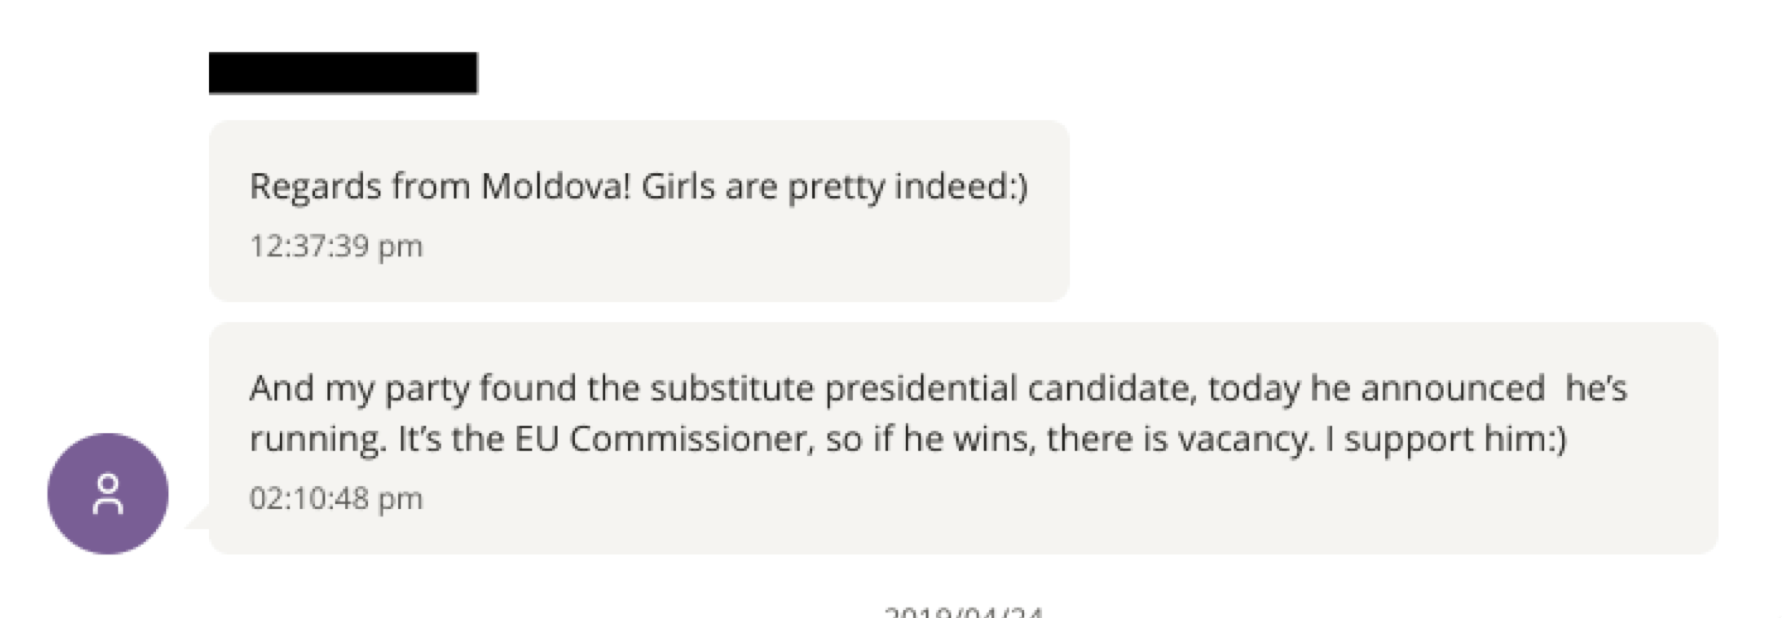Screen dimensions: 1782x618
Task: Select the substitute presidential candidate message bubble
Action: 962,437
